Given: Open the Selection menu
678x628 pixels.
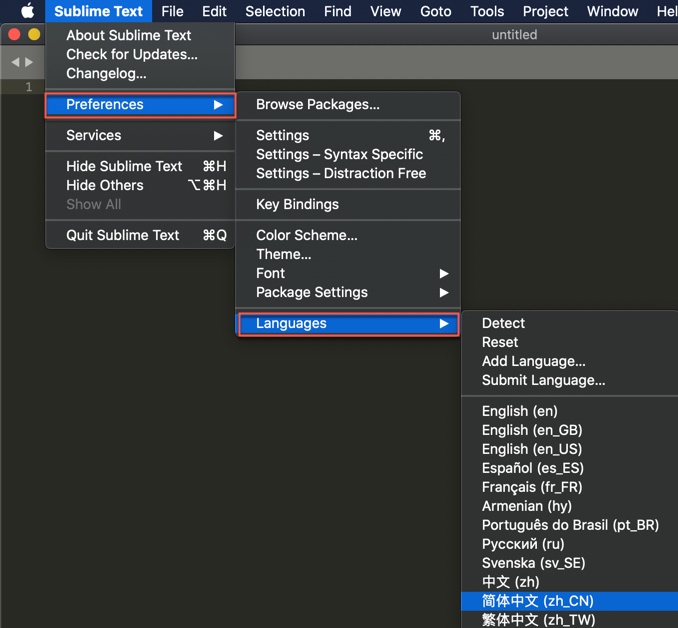Looking at the screenshot, I should (275, 11).
